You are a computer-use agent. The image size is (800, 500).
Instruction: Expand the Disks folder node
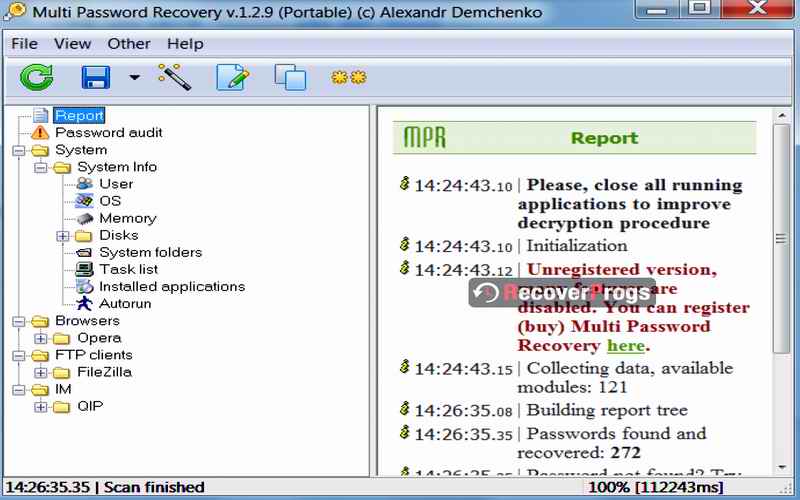point(63,236)
